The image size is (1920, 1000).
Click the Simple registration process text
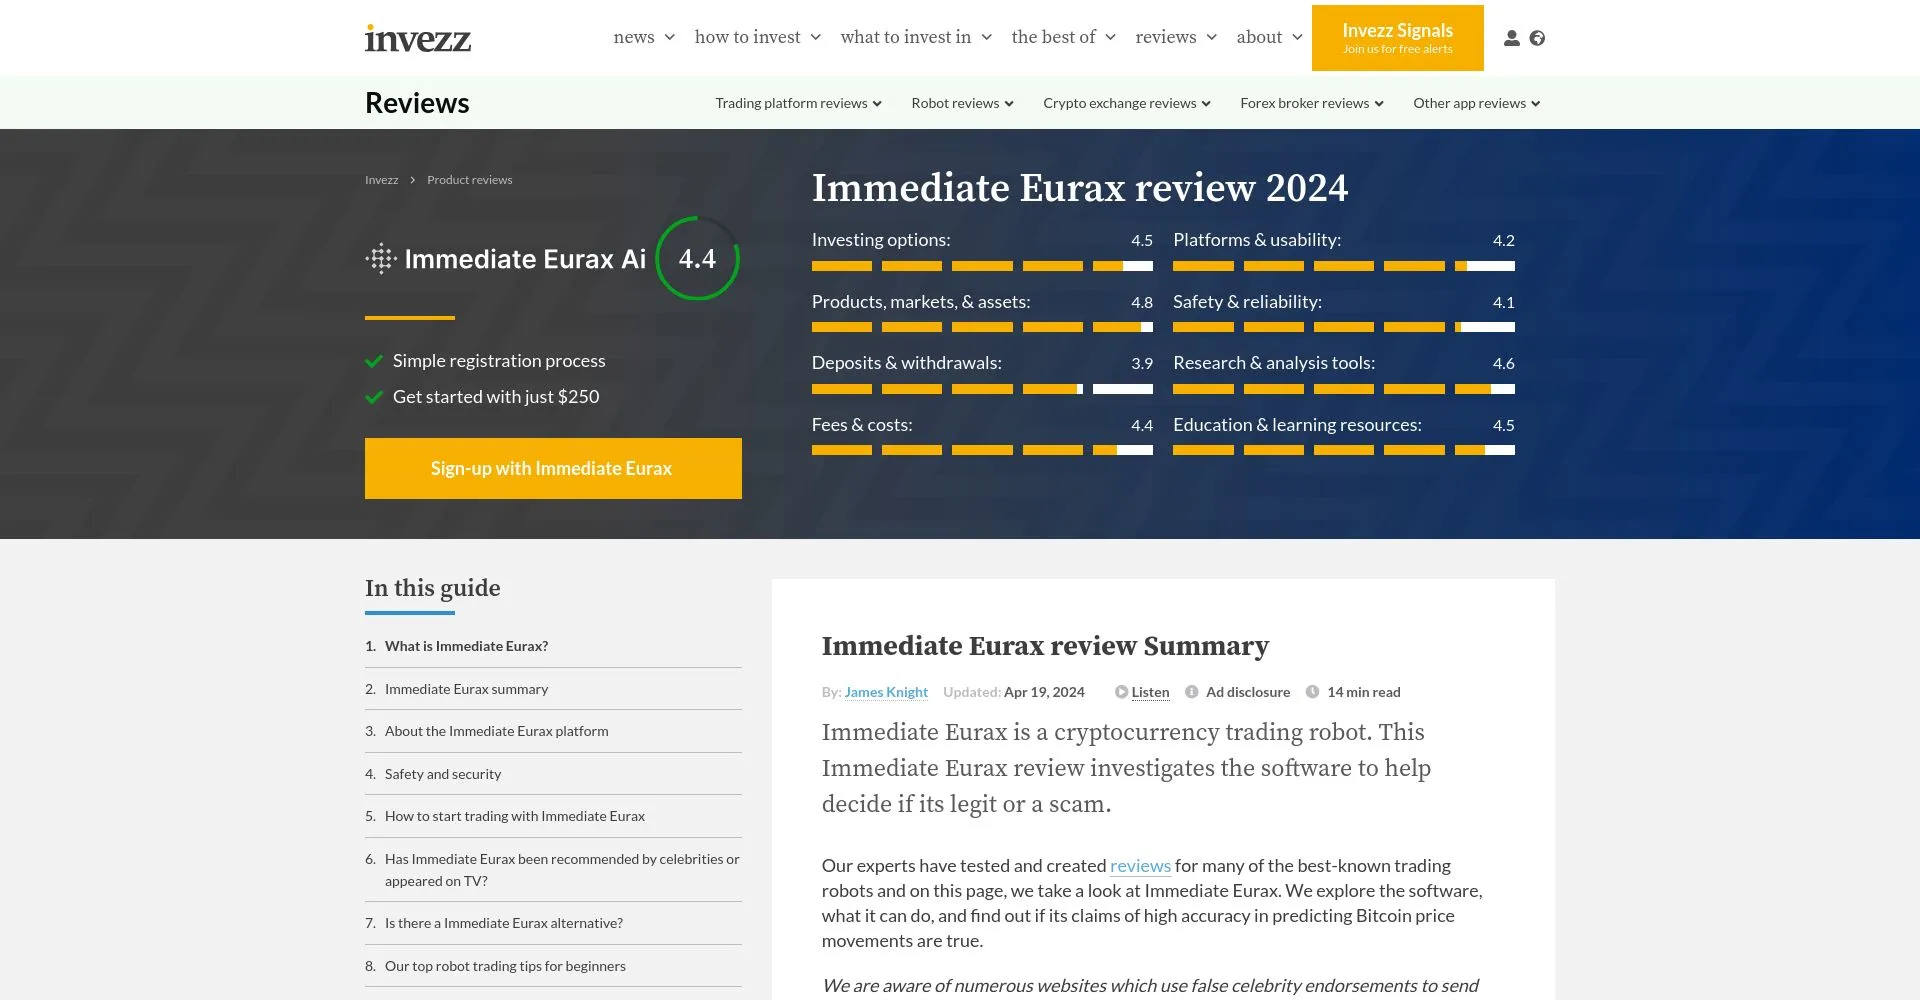pos(499,361)
